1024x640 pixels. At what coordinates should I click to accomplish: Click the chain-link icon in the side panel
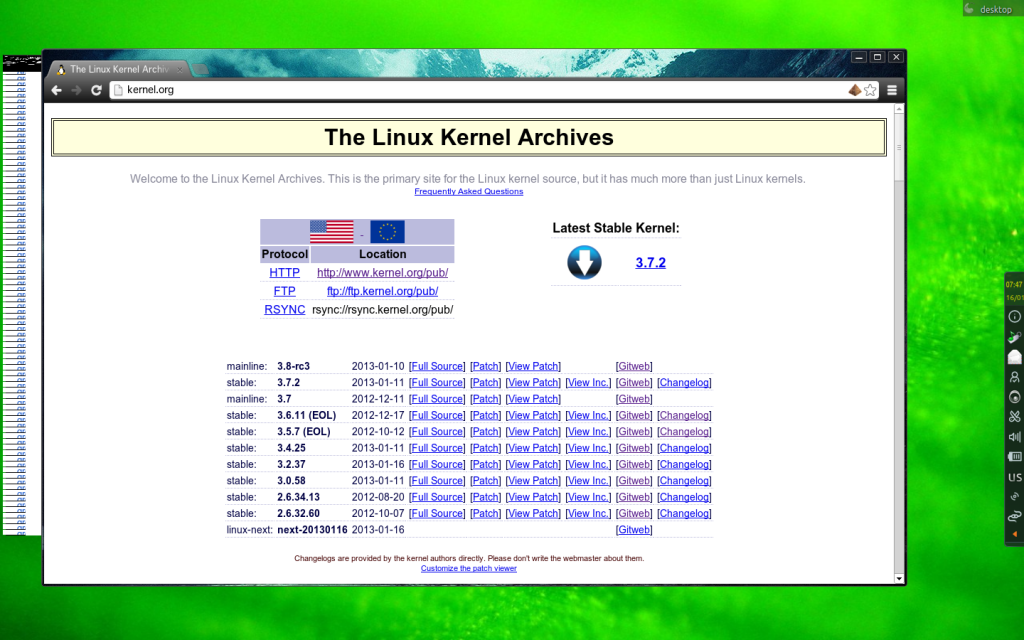tap(1014, 517)
